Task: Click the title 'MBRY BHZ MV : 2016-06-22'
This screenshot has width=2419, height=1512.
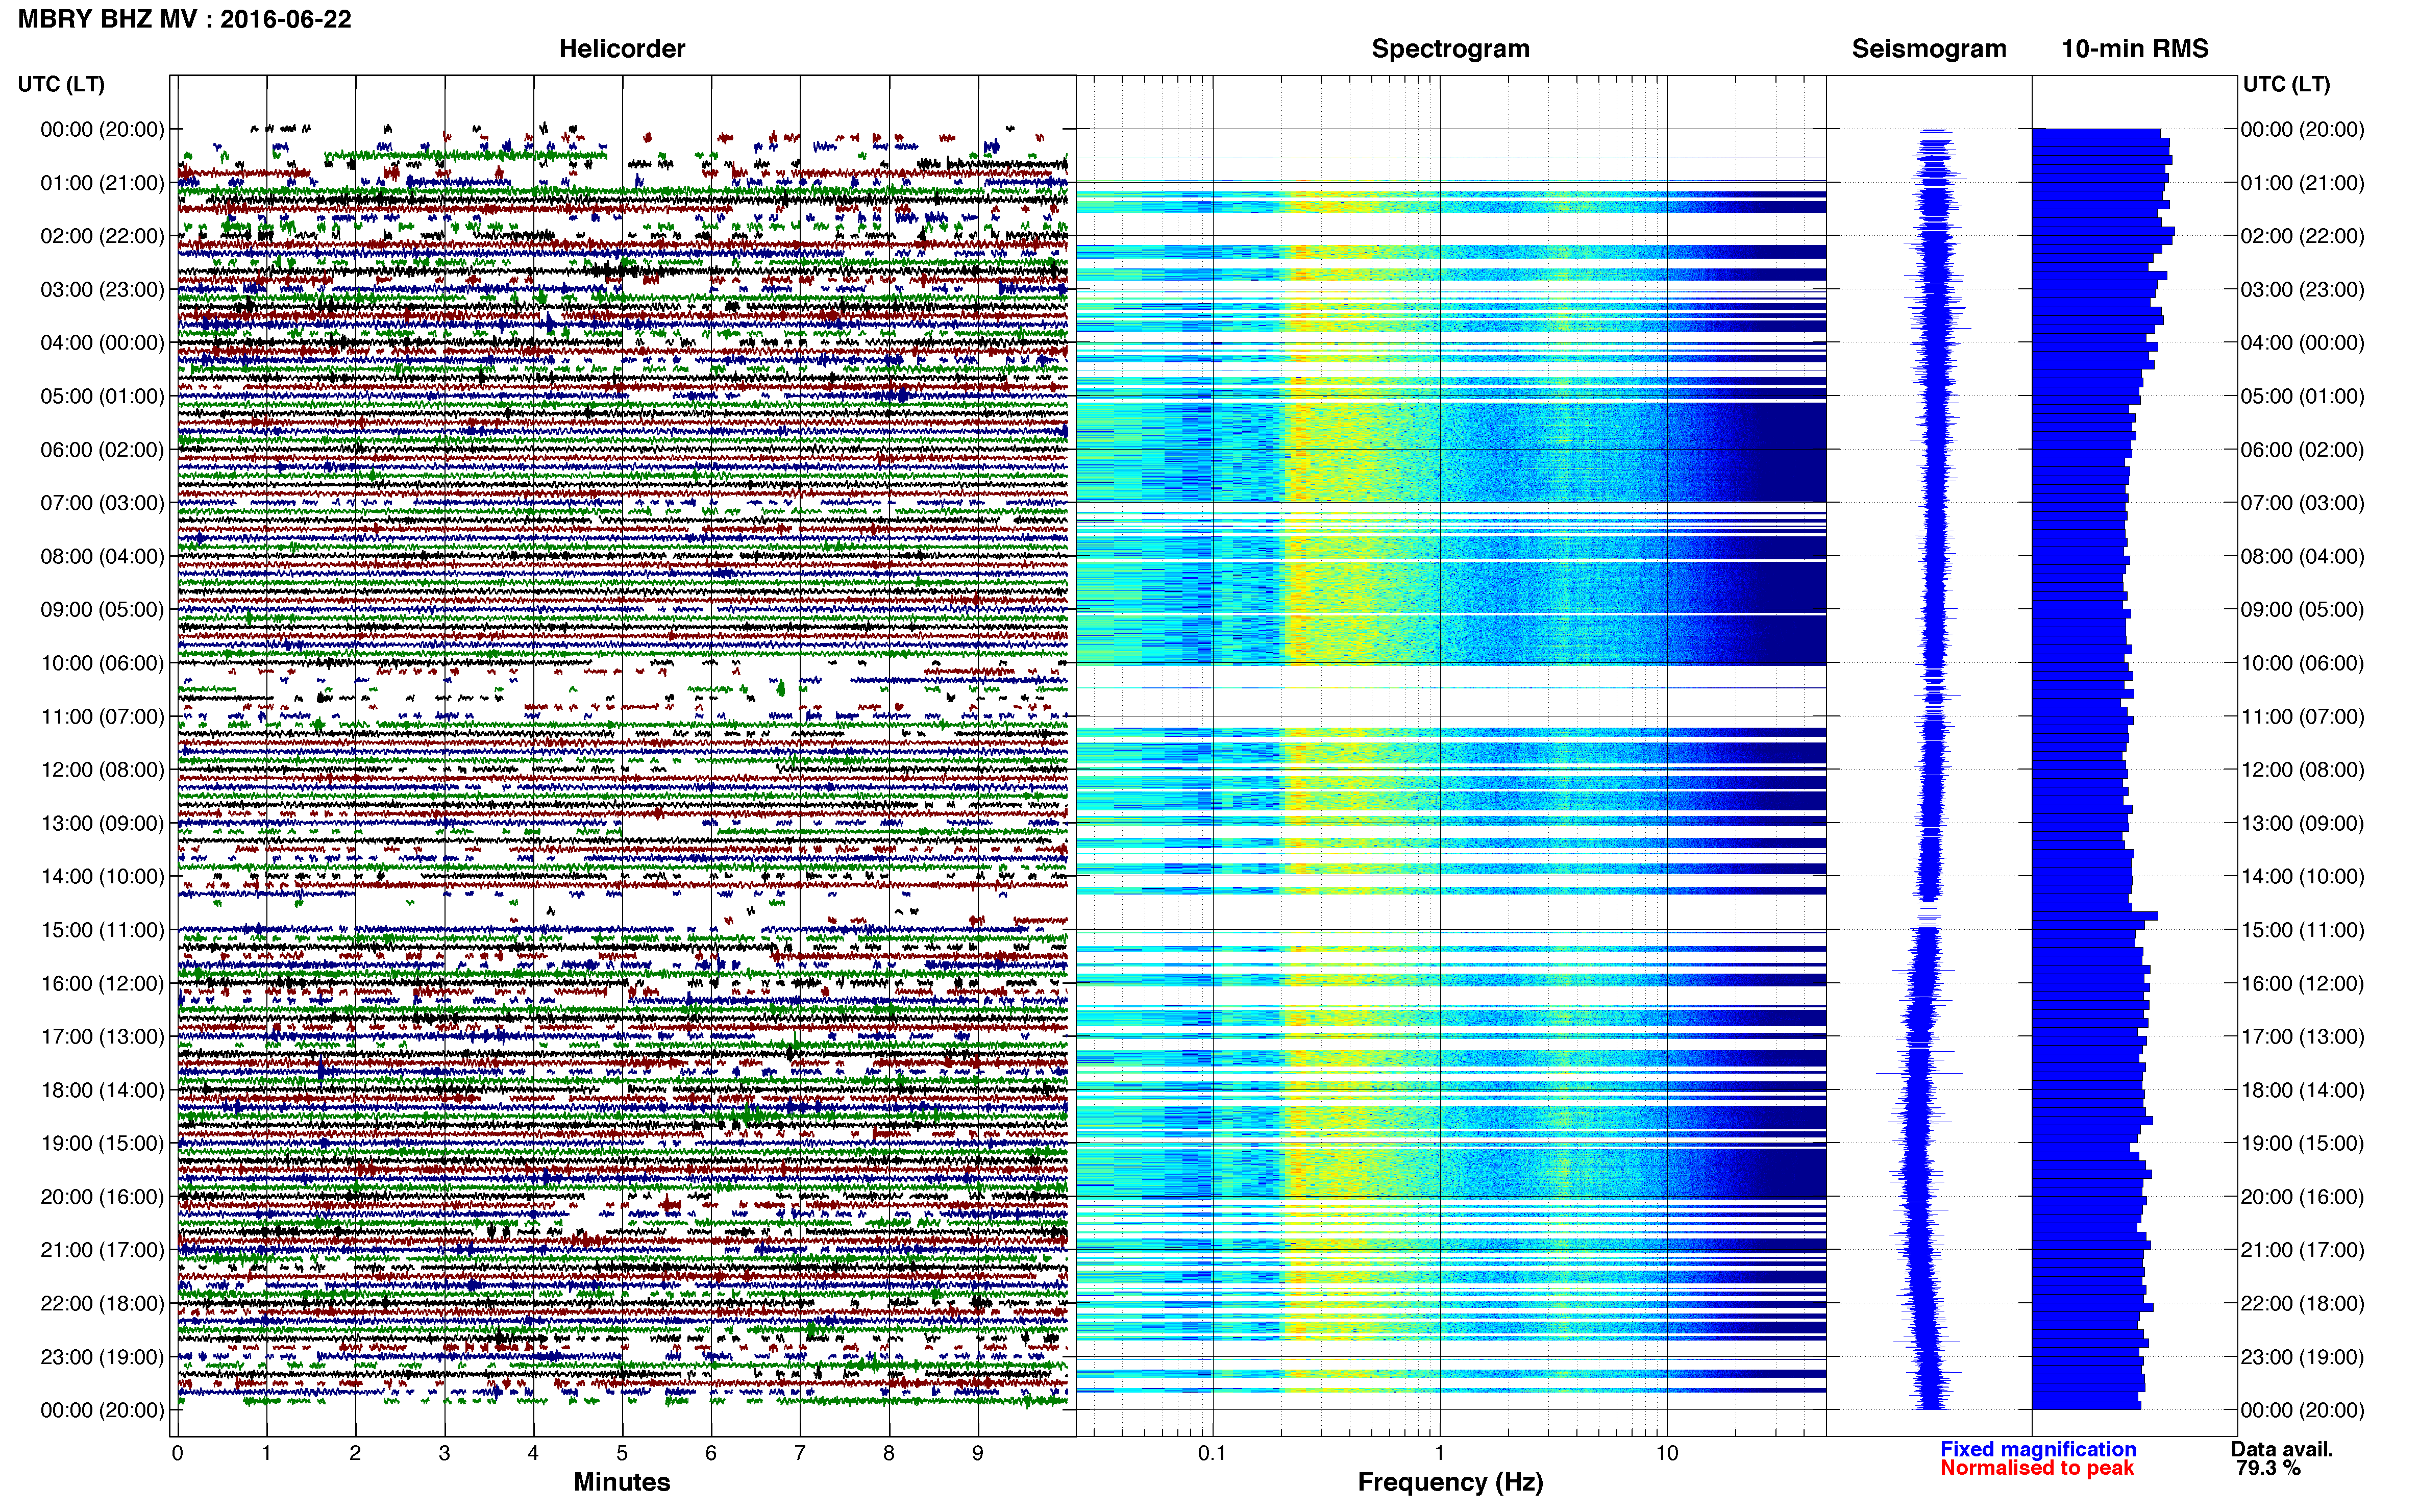Action: [x=185, y=19]
